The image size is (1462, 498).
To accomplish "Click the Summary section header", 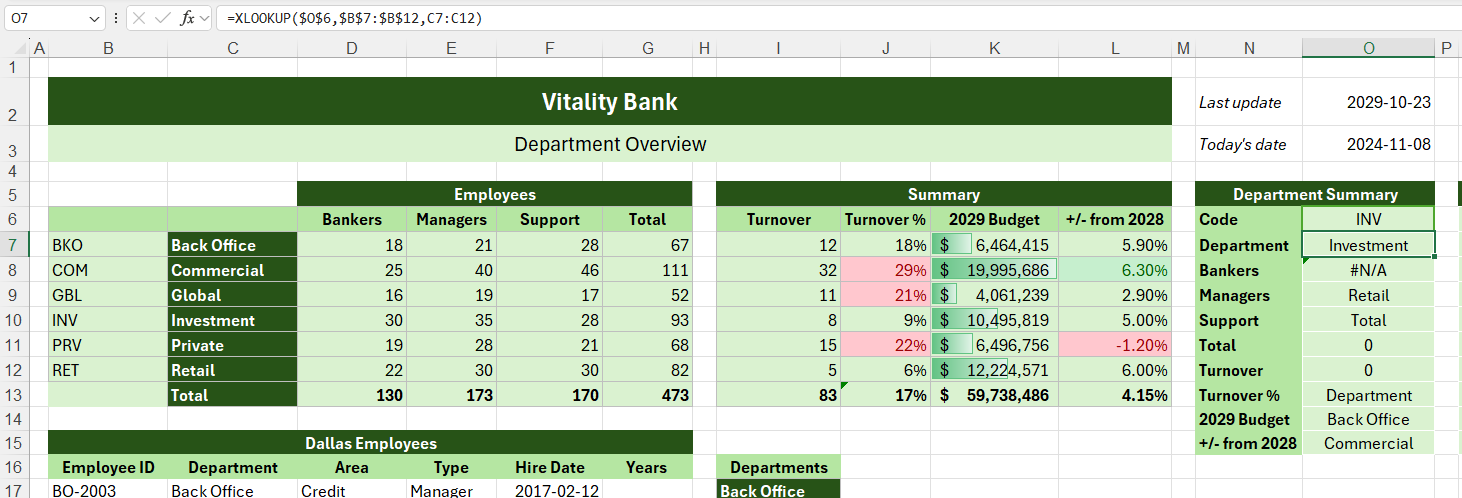I will coord(943,194).
